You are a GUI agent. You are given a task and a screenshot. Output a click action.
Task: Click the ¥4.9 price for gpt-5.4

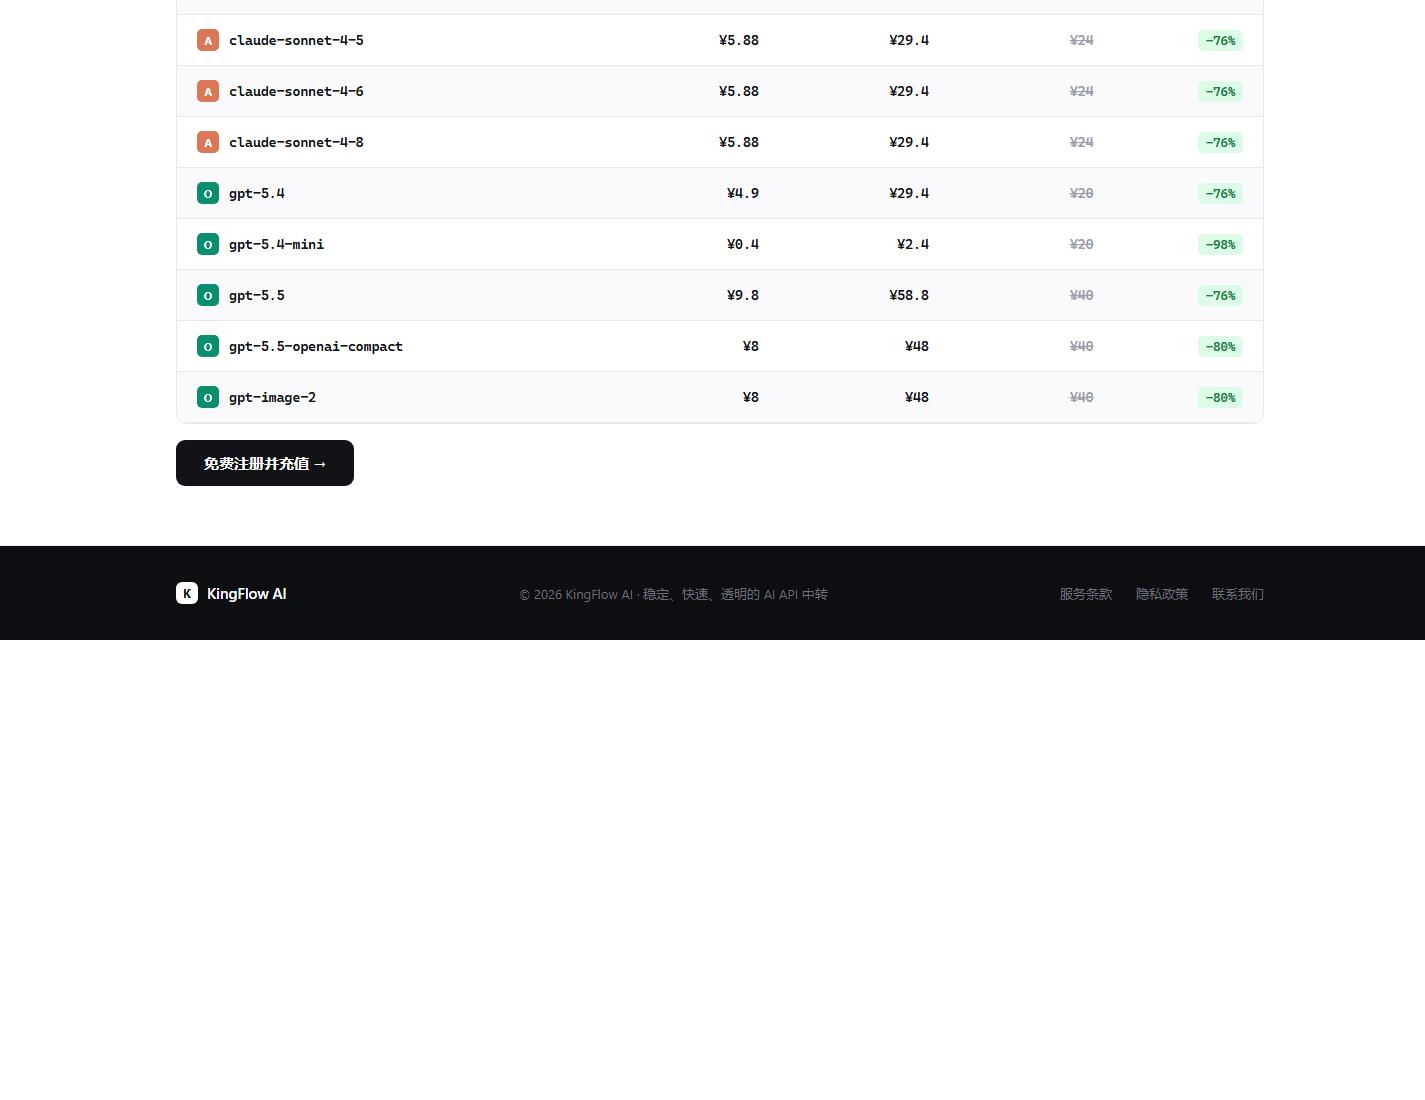coord(743,193)
